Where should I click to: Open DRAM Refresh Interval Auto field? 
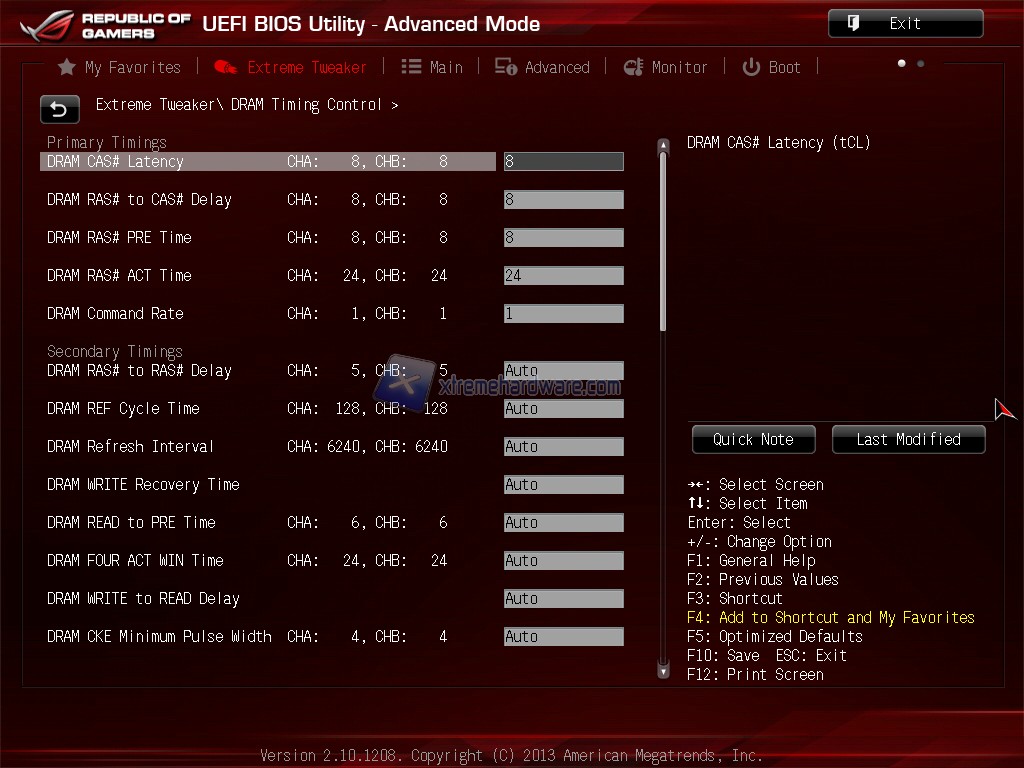563,446
